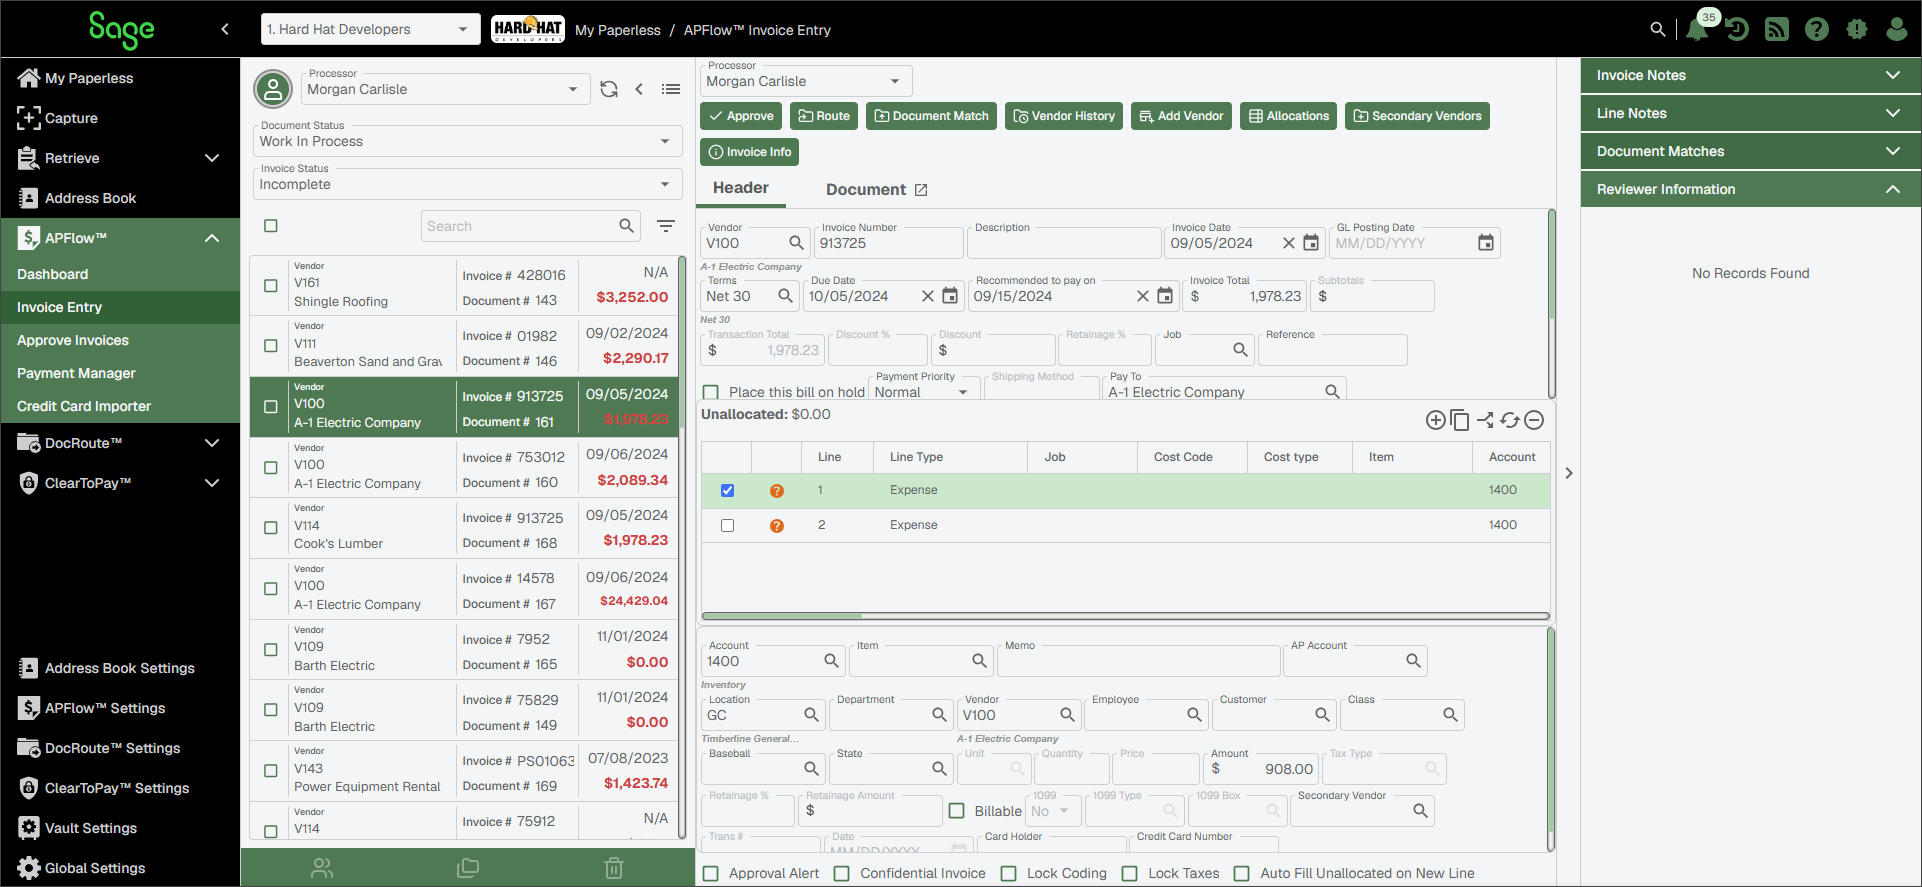Screen dimensions: 1922x887
Task: Open the filter icon next to Search
Action: tap(666, 226)
